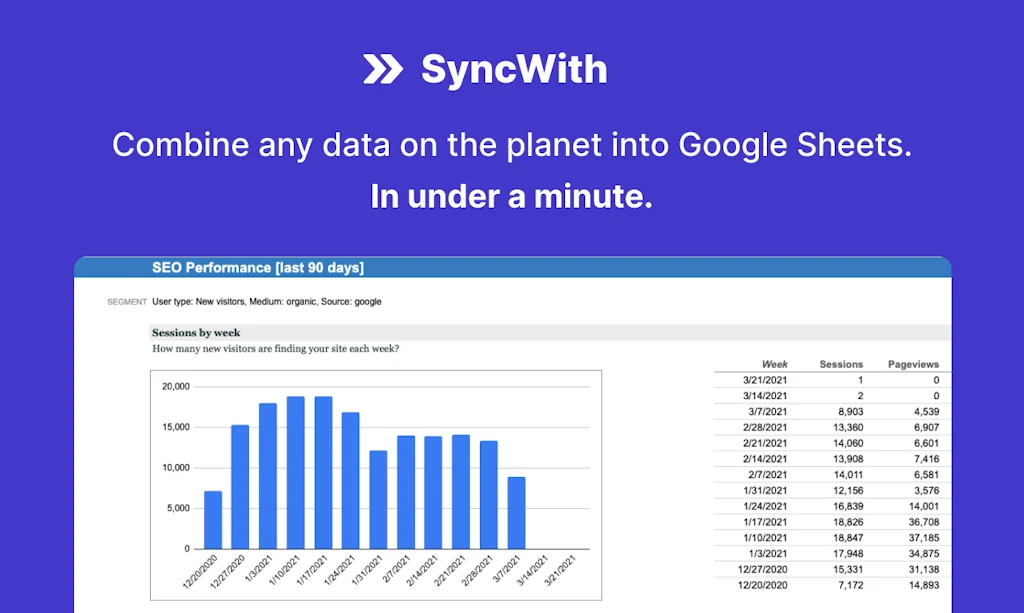The width and height of the screenshot is (1024, 613).
Task: Click the SyncWith double-chevron logo icon
Action: [x=383, y=68]
